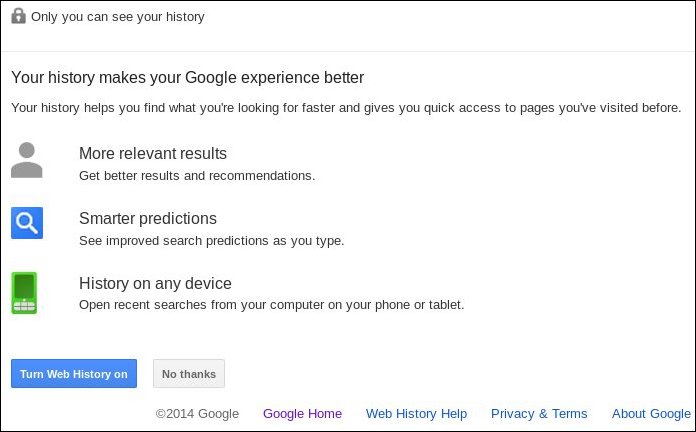Select the 'Your history makes your Google experience better' heading

click(187, 77)
